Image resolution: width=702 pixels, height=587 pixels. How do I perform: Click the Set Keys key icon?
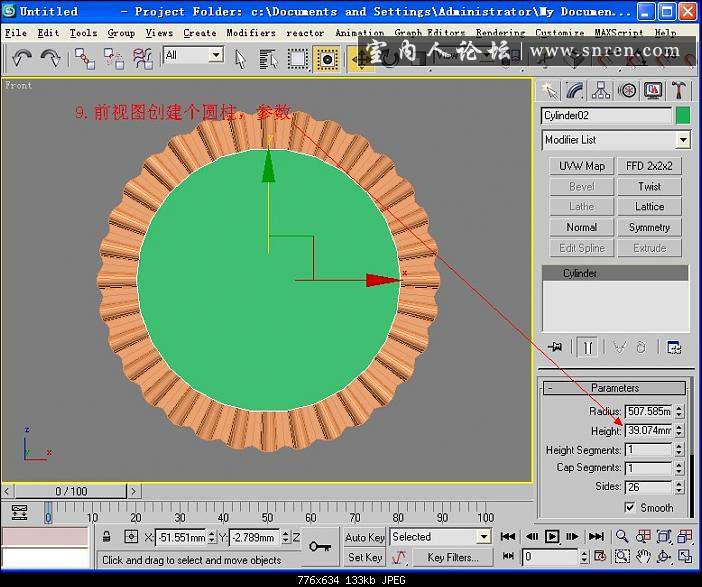pyautogui.click(x=319, y=546)
